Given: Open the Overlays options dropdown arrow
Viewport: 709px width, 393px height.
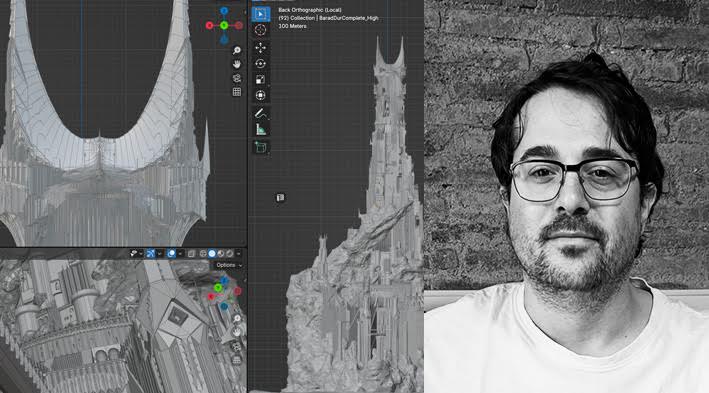Looking at the screenshot, I should pyautogui.click(x=180, y=254).
